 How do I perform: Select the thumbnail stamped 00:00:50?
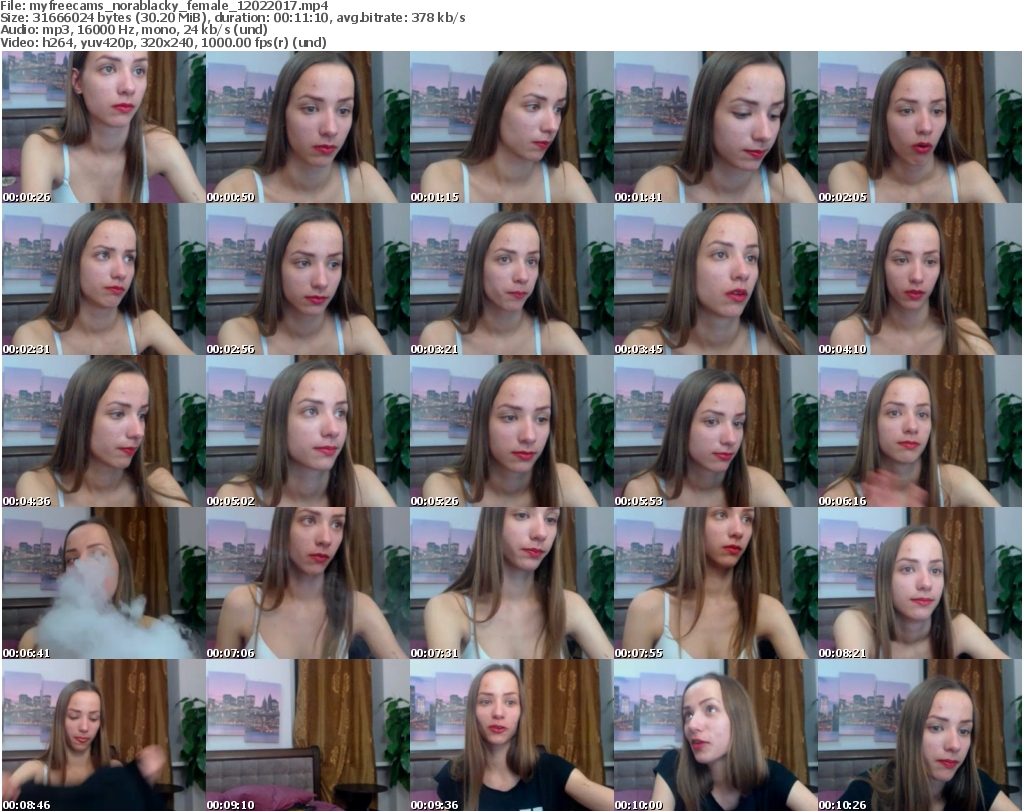click(x=308, y=127)
